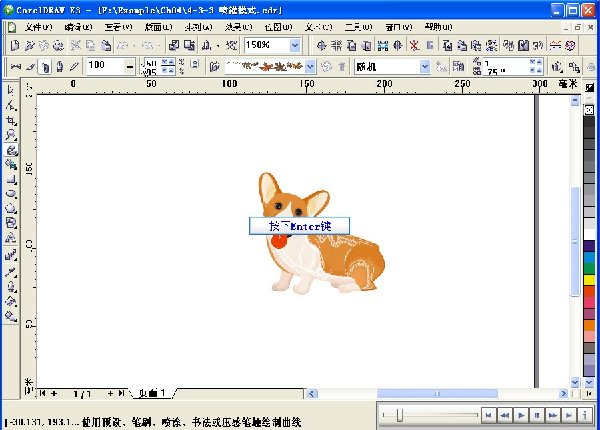600x430 pixels.
Task: Open the Fill tool flyout
Action: coord(11,301)
